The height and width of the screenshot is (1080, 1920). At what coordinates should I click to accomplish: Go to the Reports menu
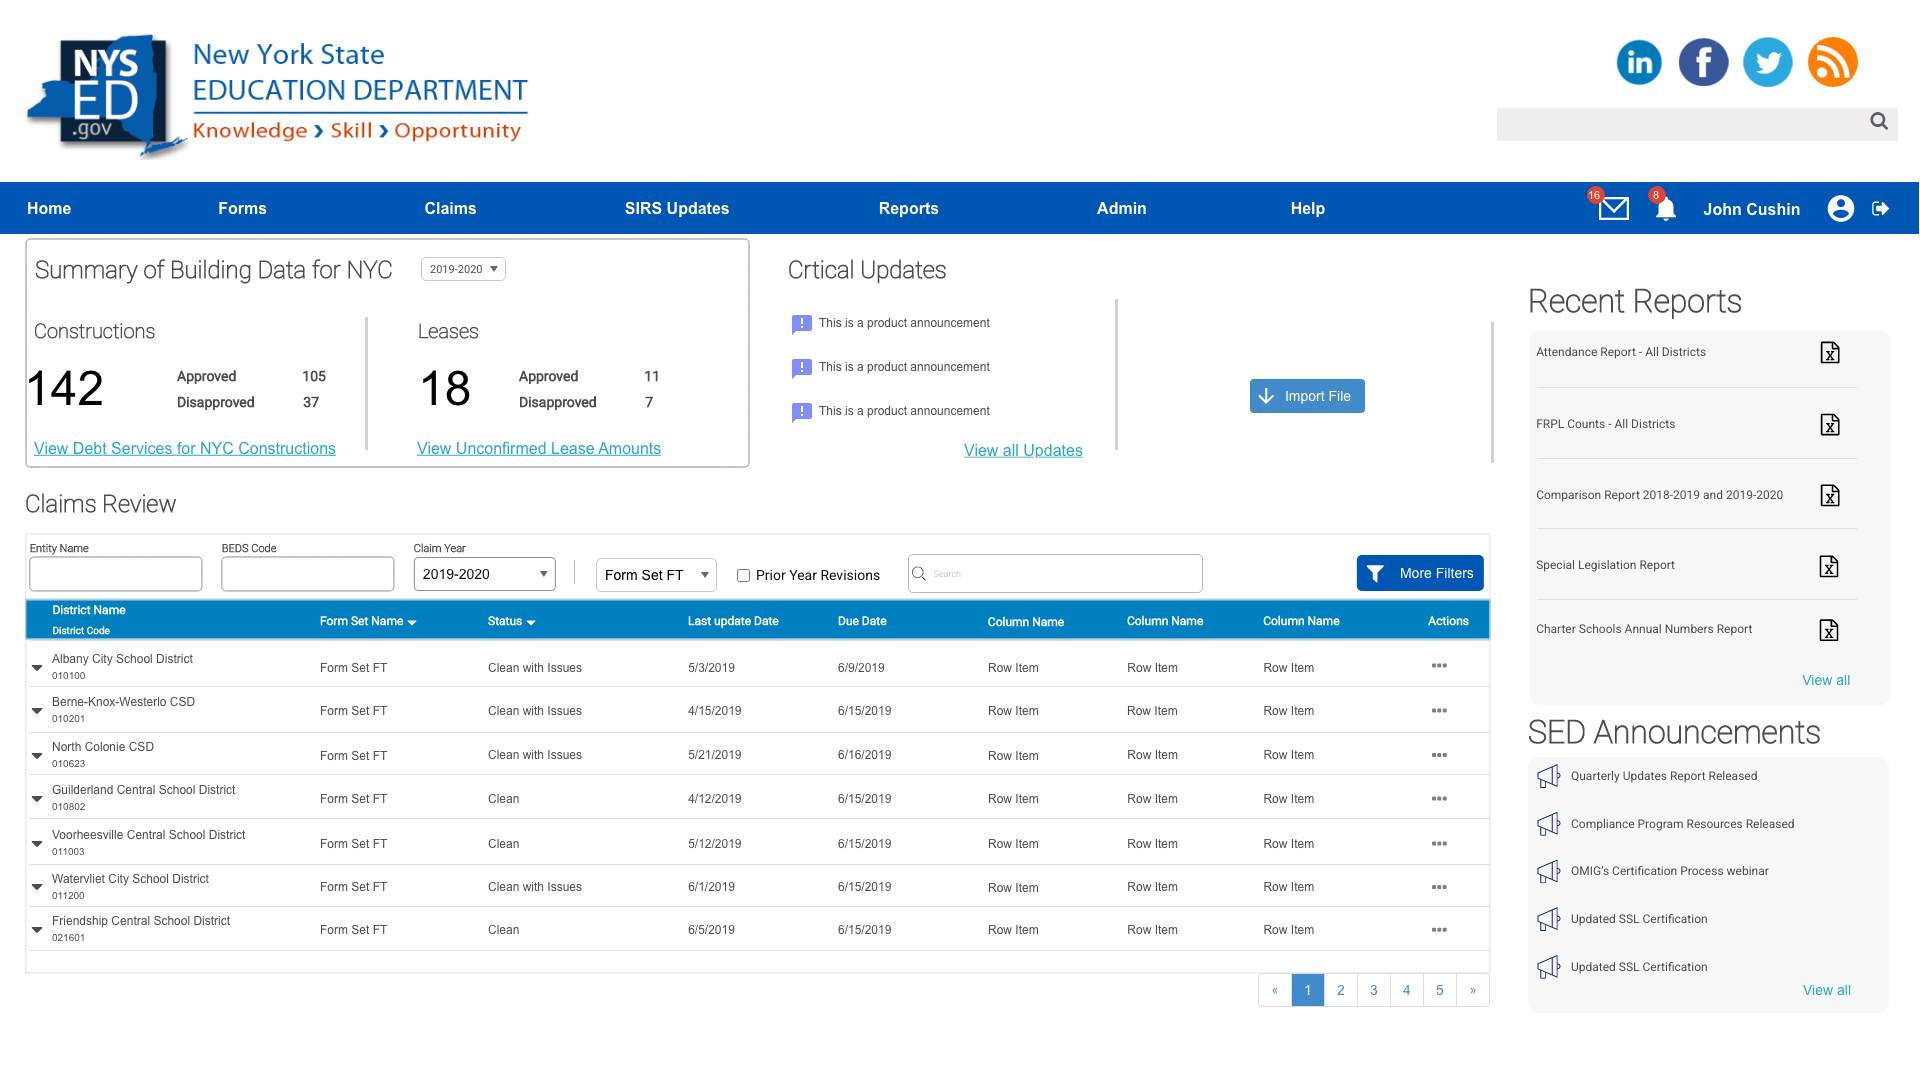point(908,208)
